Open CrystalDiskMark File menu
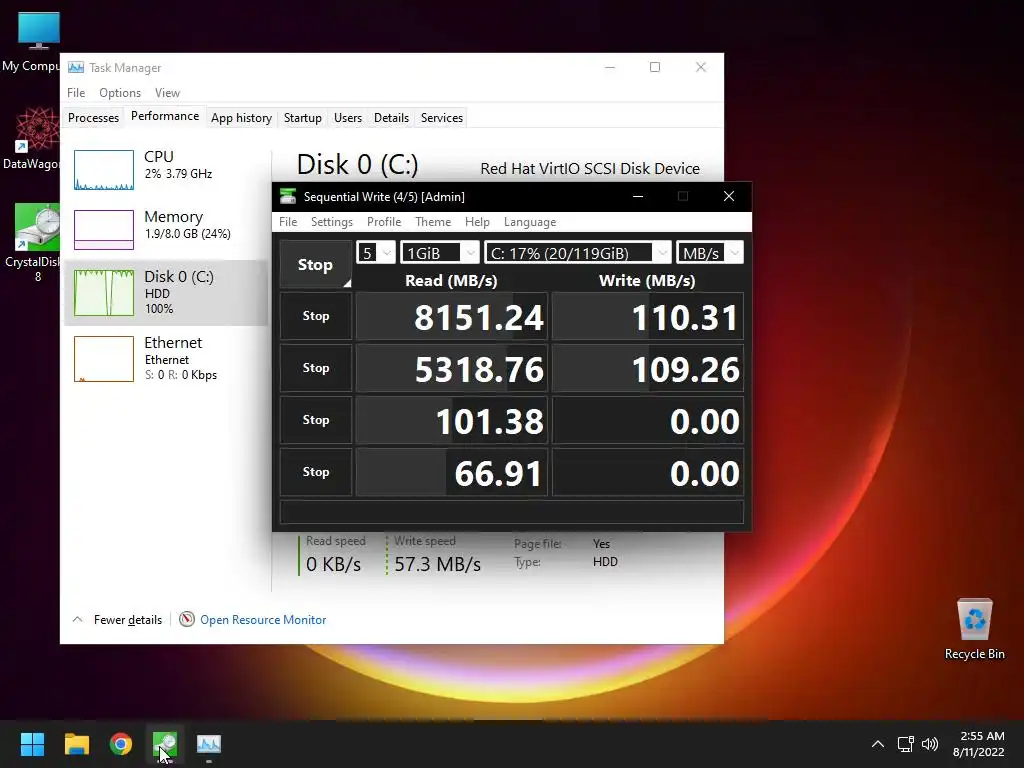 tap(288, 221)
